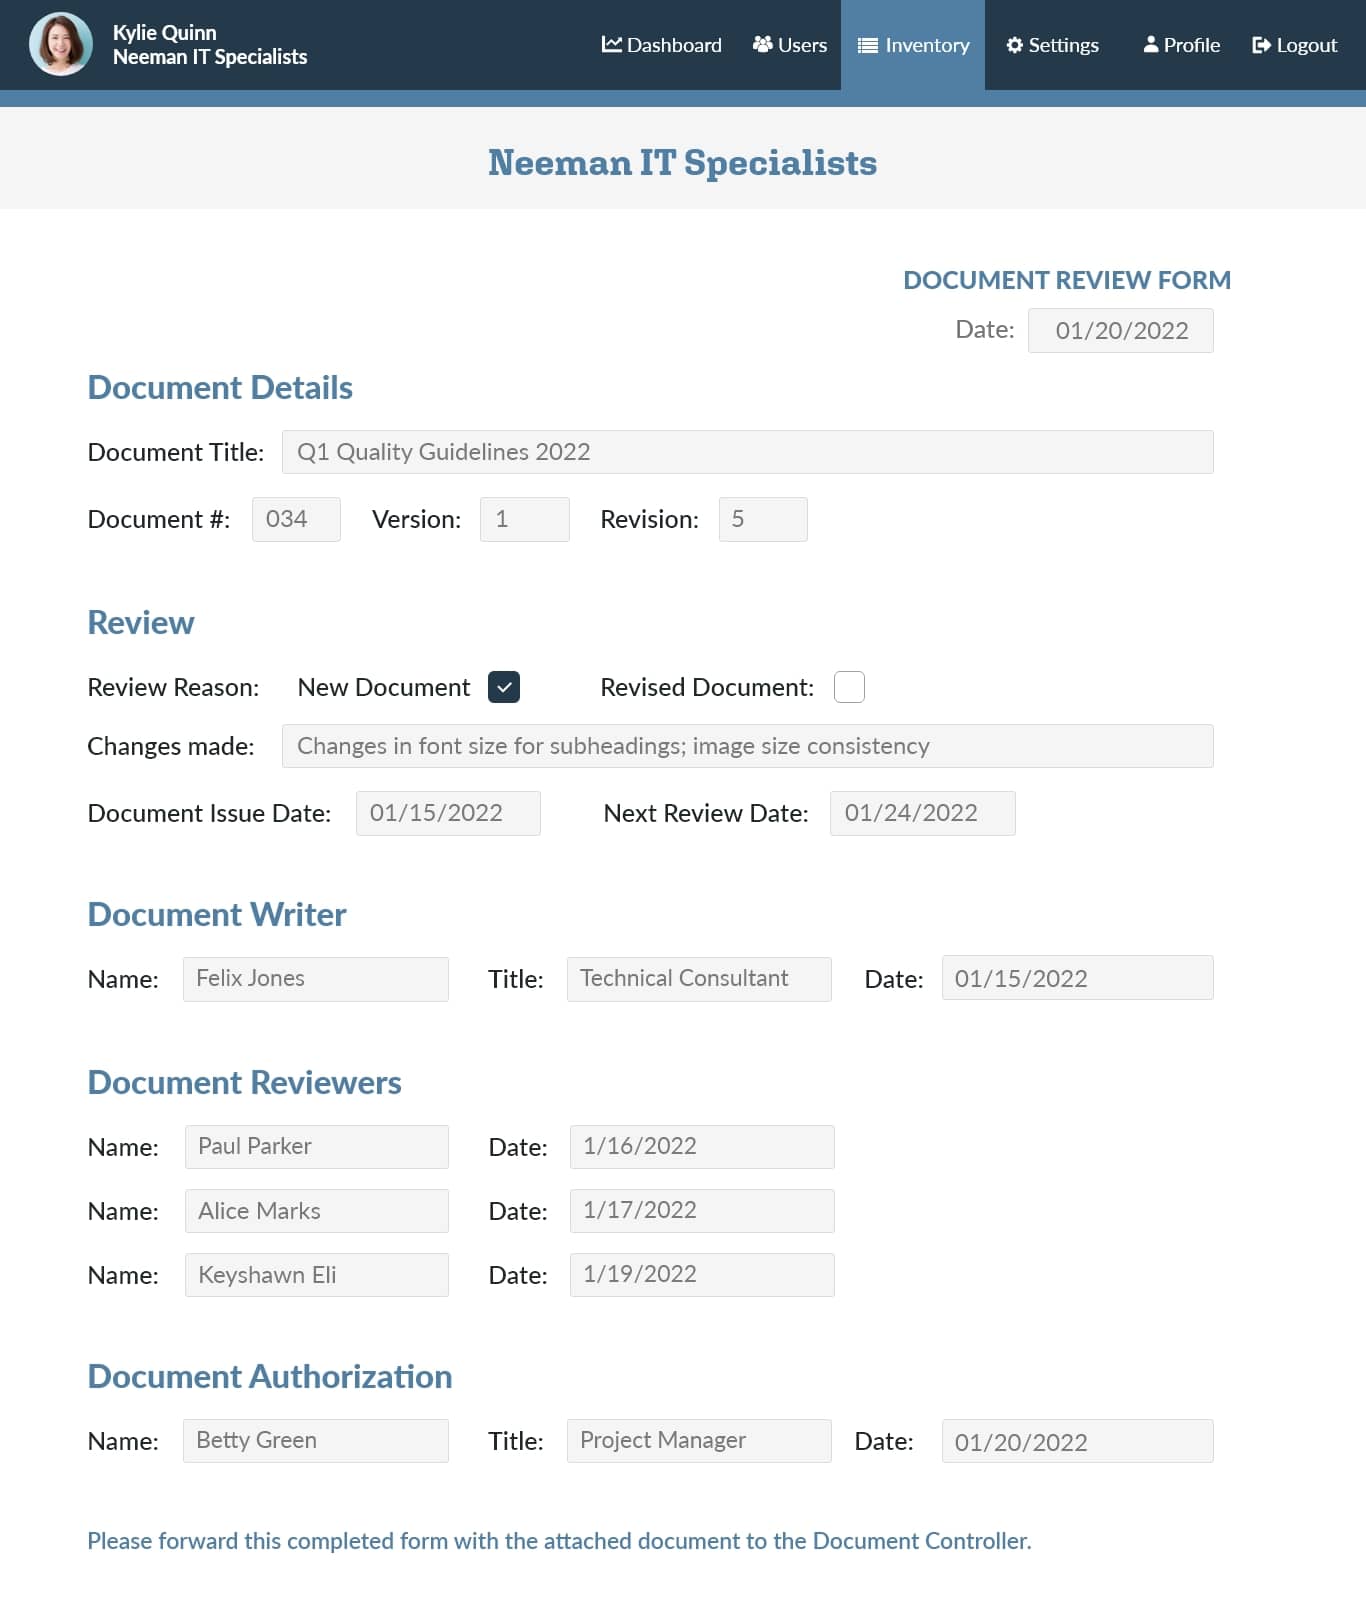Click the Kylie Quinn username text
Viewport: 1366px width, 1605px height.
(164, 33)
